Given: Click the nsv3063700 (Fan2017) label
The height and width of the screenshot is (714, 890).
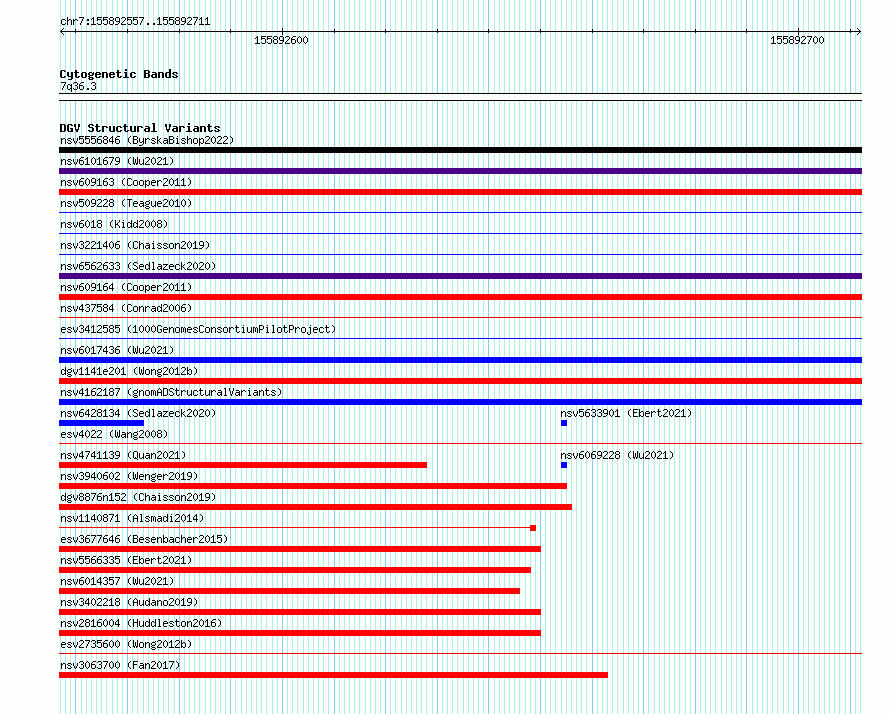Looking at the screenshot, I should click(x=120, y=665).
